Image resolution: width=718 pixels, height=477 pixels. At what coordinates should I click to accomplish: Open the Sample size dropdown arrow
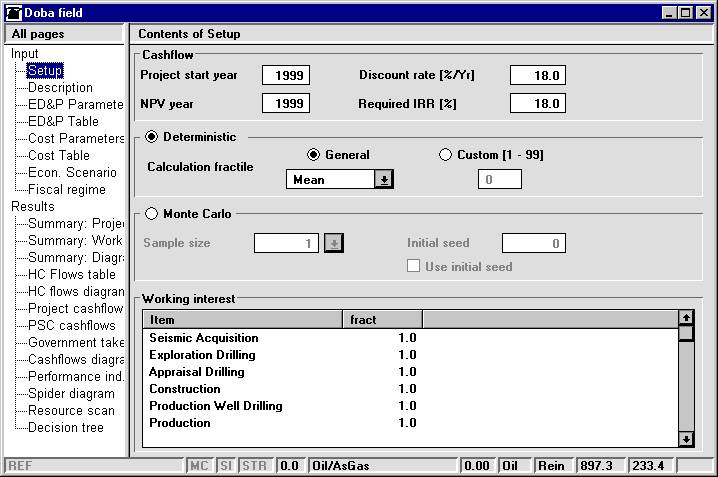coord(334,243)
